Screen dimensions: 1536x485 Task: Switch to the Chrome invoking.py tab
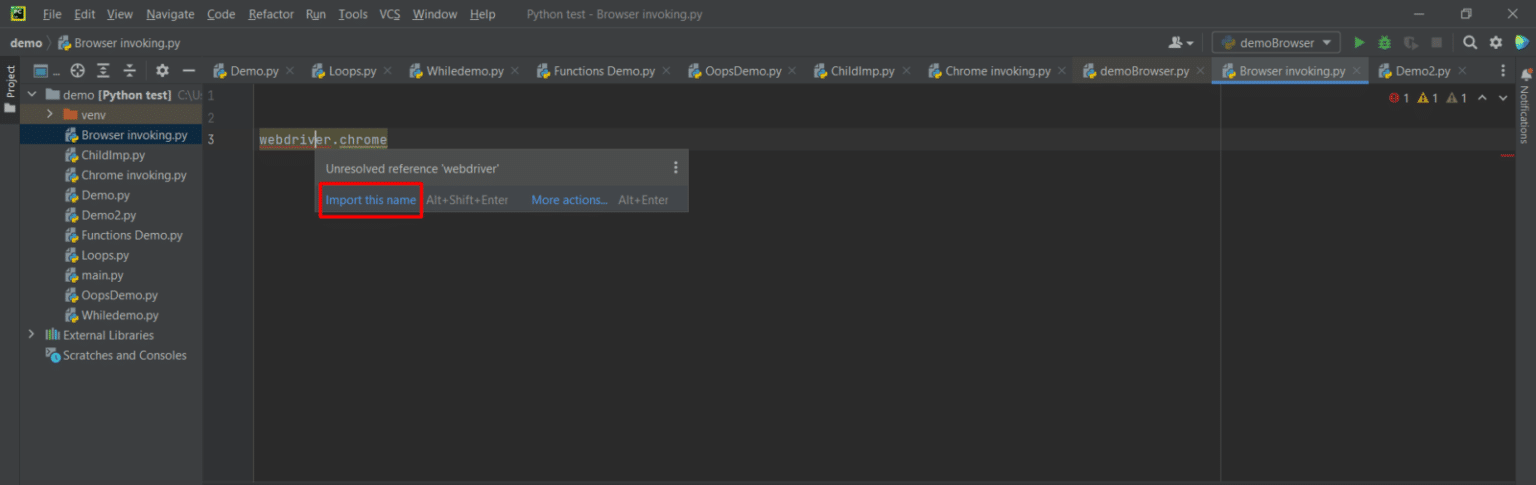[997, 71]
